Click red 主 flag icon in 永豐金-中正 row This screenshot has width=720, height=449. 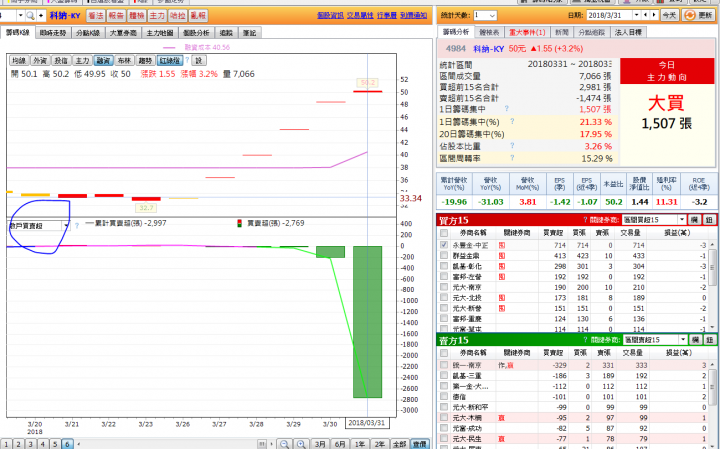[502, 245]
